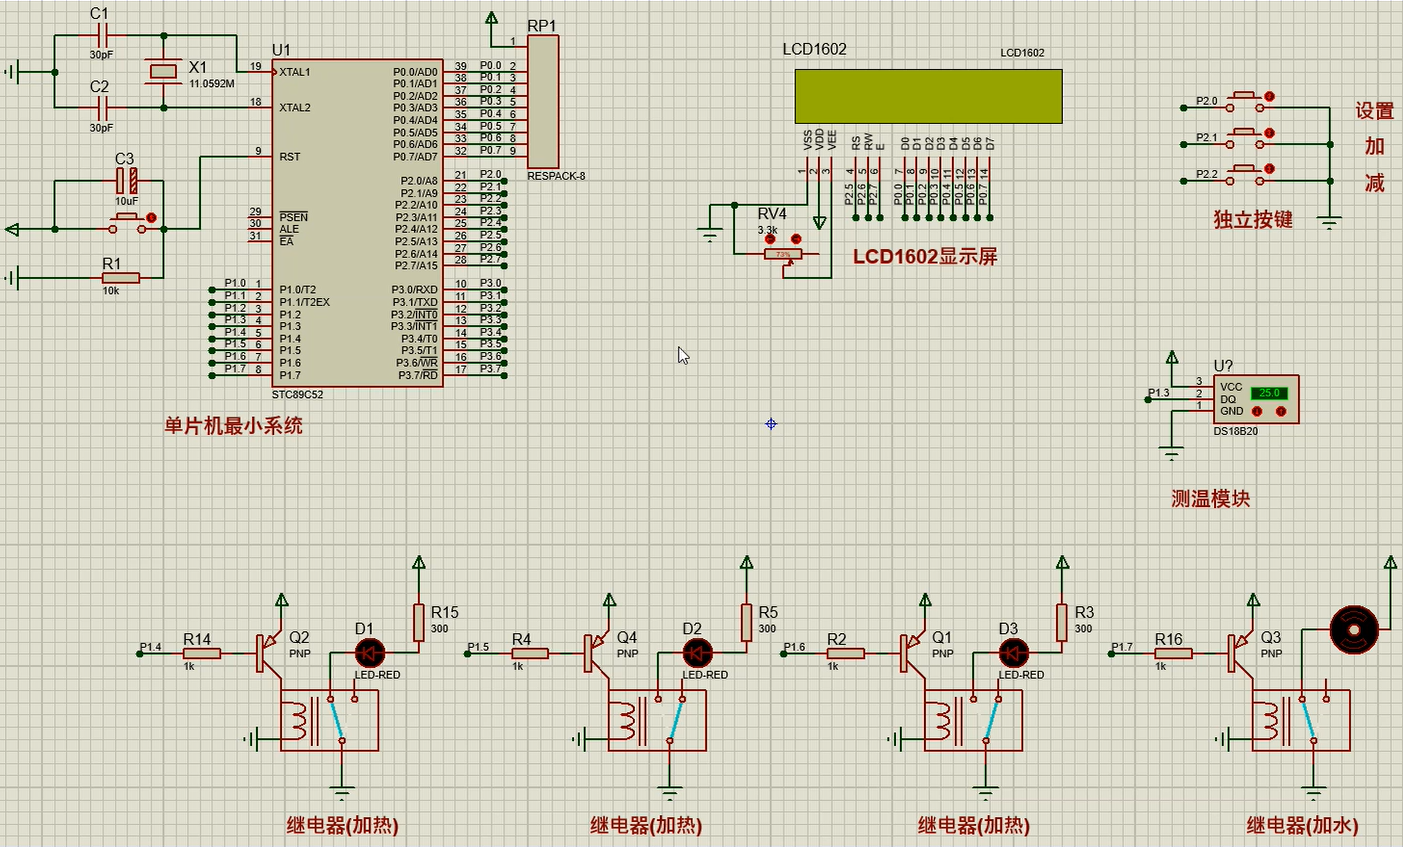Decrease RV4 potentiometer using left red button
Image resolution: width=1403 pixels, height=847 pixels.
pos(770,239)
